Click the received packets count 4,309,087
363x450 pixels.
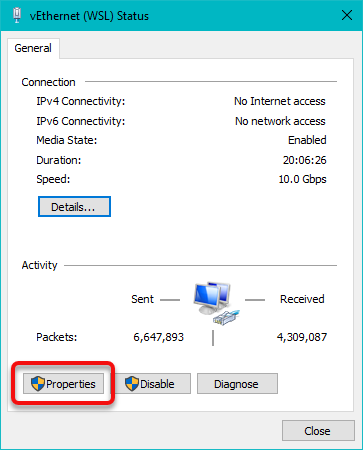pos(302,337)
